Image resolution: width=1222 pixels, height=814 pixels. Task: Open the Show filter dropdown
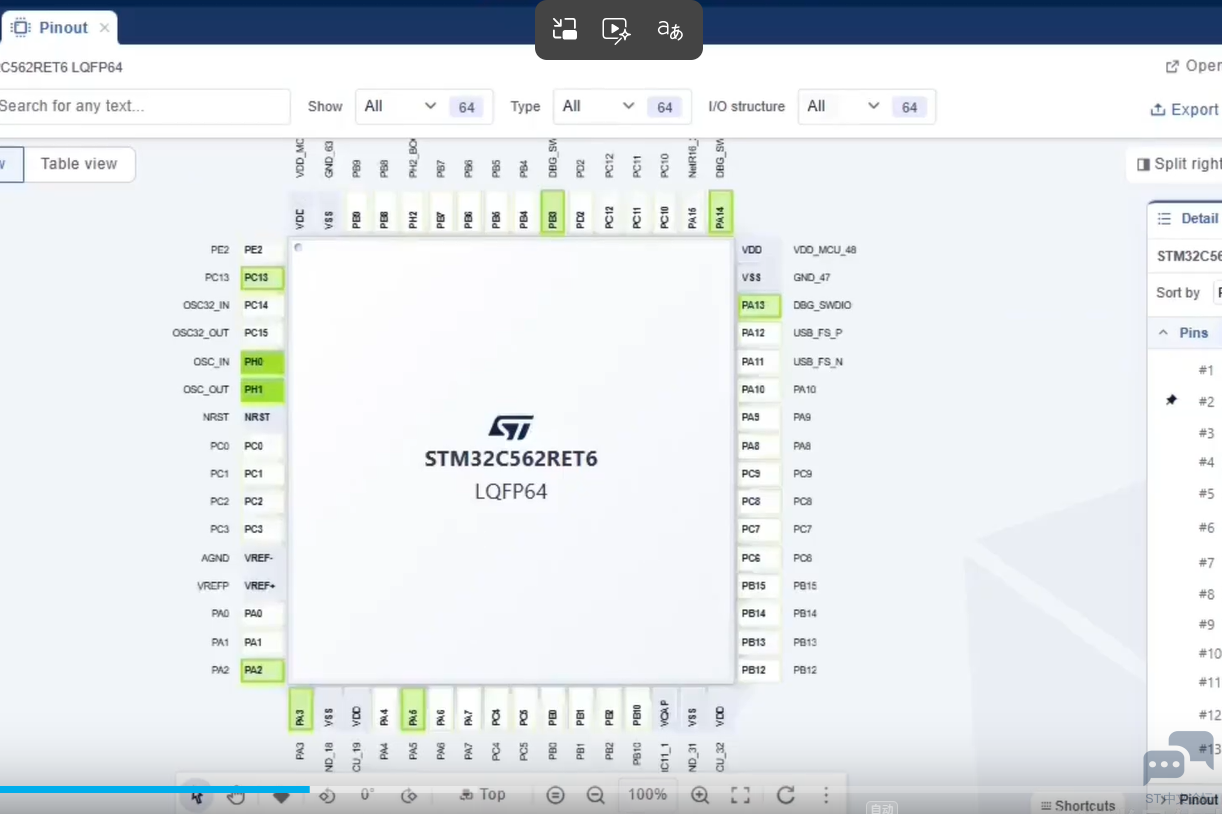point(424,106)
